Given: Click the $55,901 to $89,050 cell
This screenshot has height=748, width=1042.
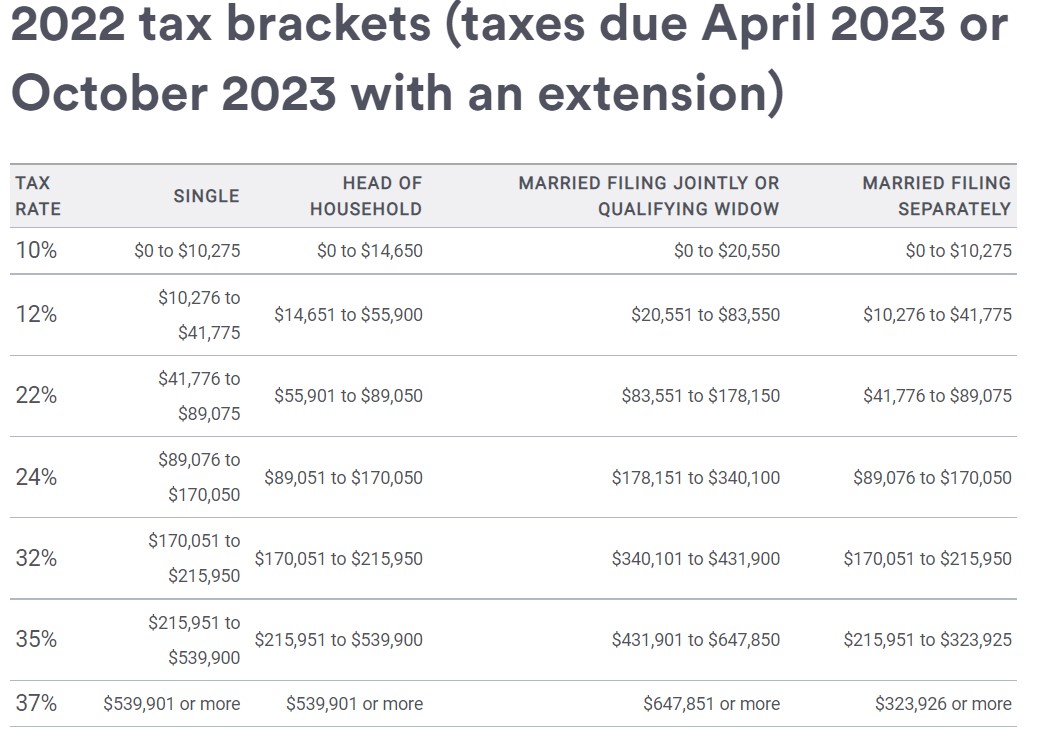Looking at the screenshot, I should 348,396.
